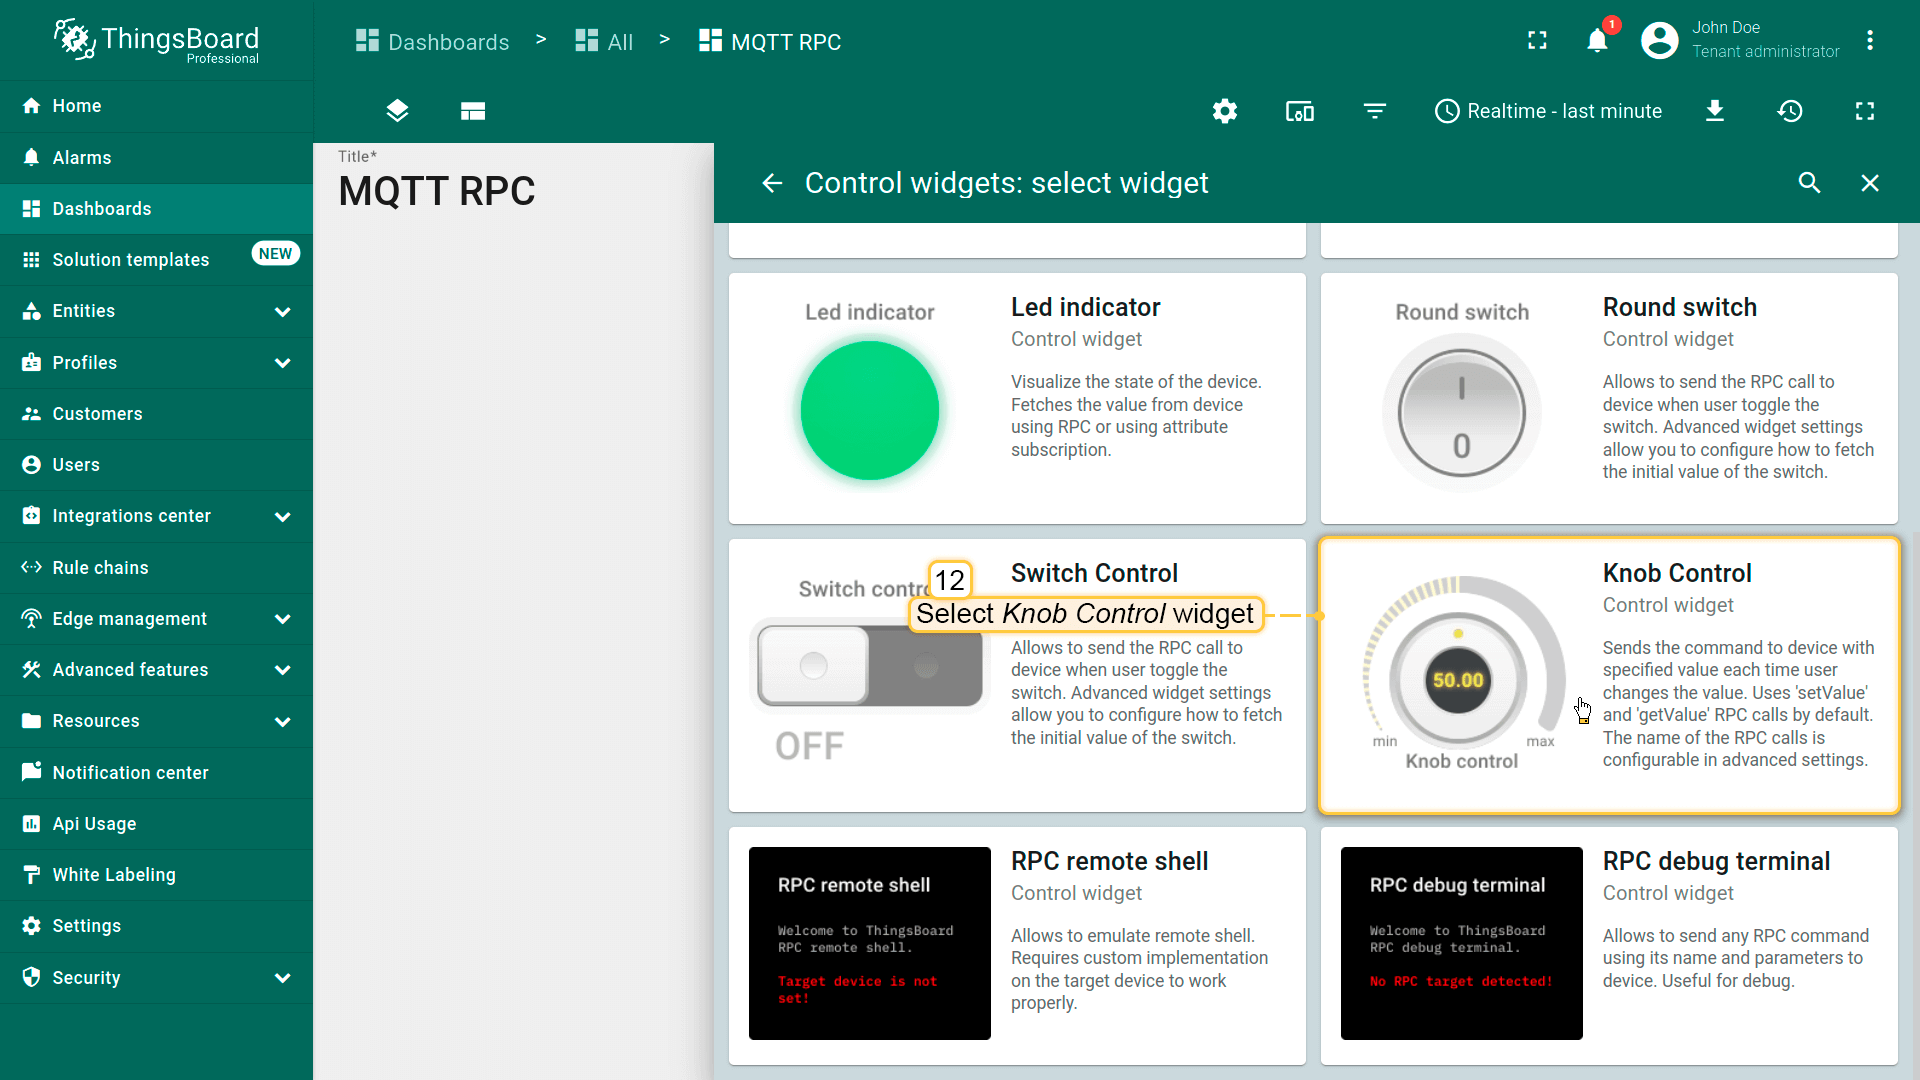Open Rule chains in sidebar

[100, 568]
